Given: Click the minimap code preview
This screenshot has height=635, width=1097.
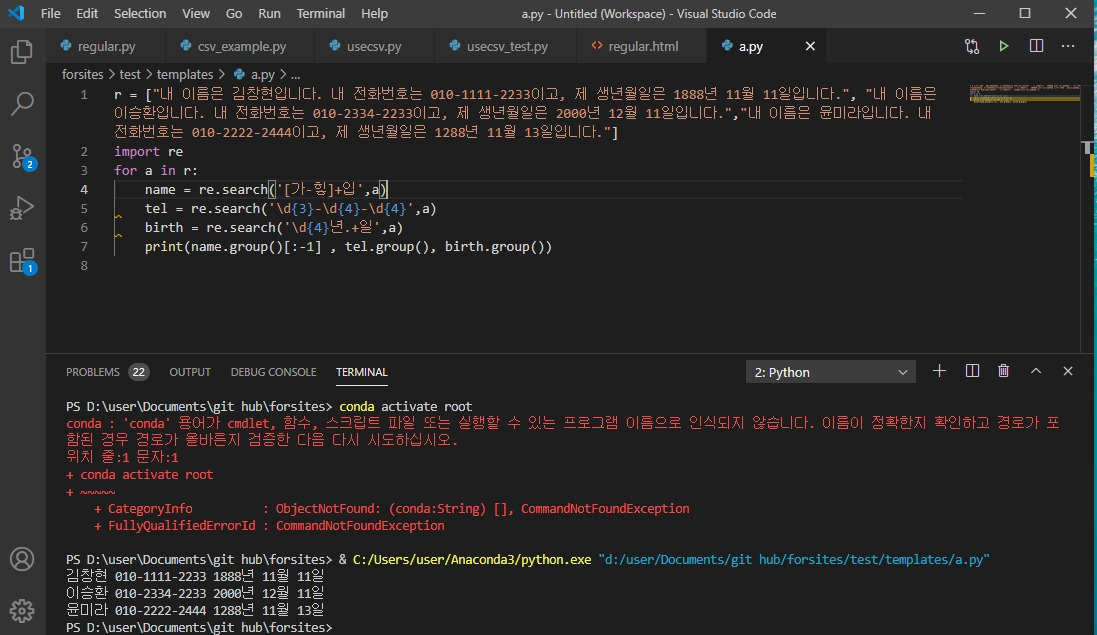Looking at the screenshot, I should (1024, 94).
